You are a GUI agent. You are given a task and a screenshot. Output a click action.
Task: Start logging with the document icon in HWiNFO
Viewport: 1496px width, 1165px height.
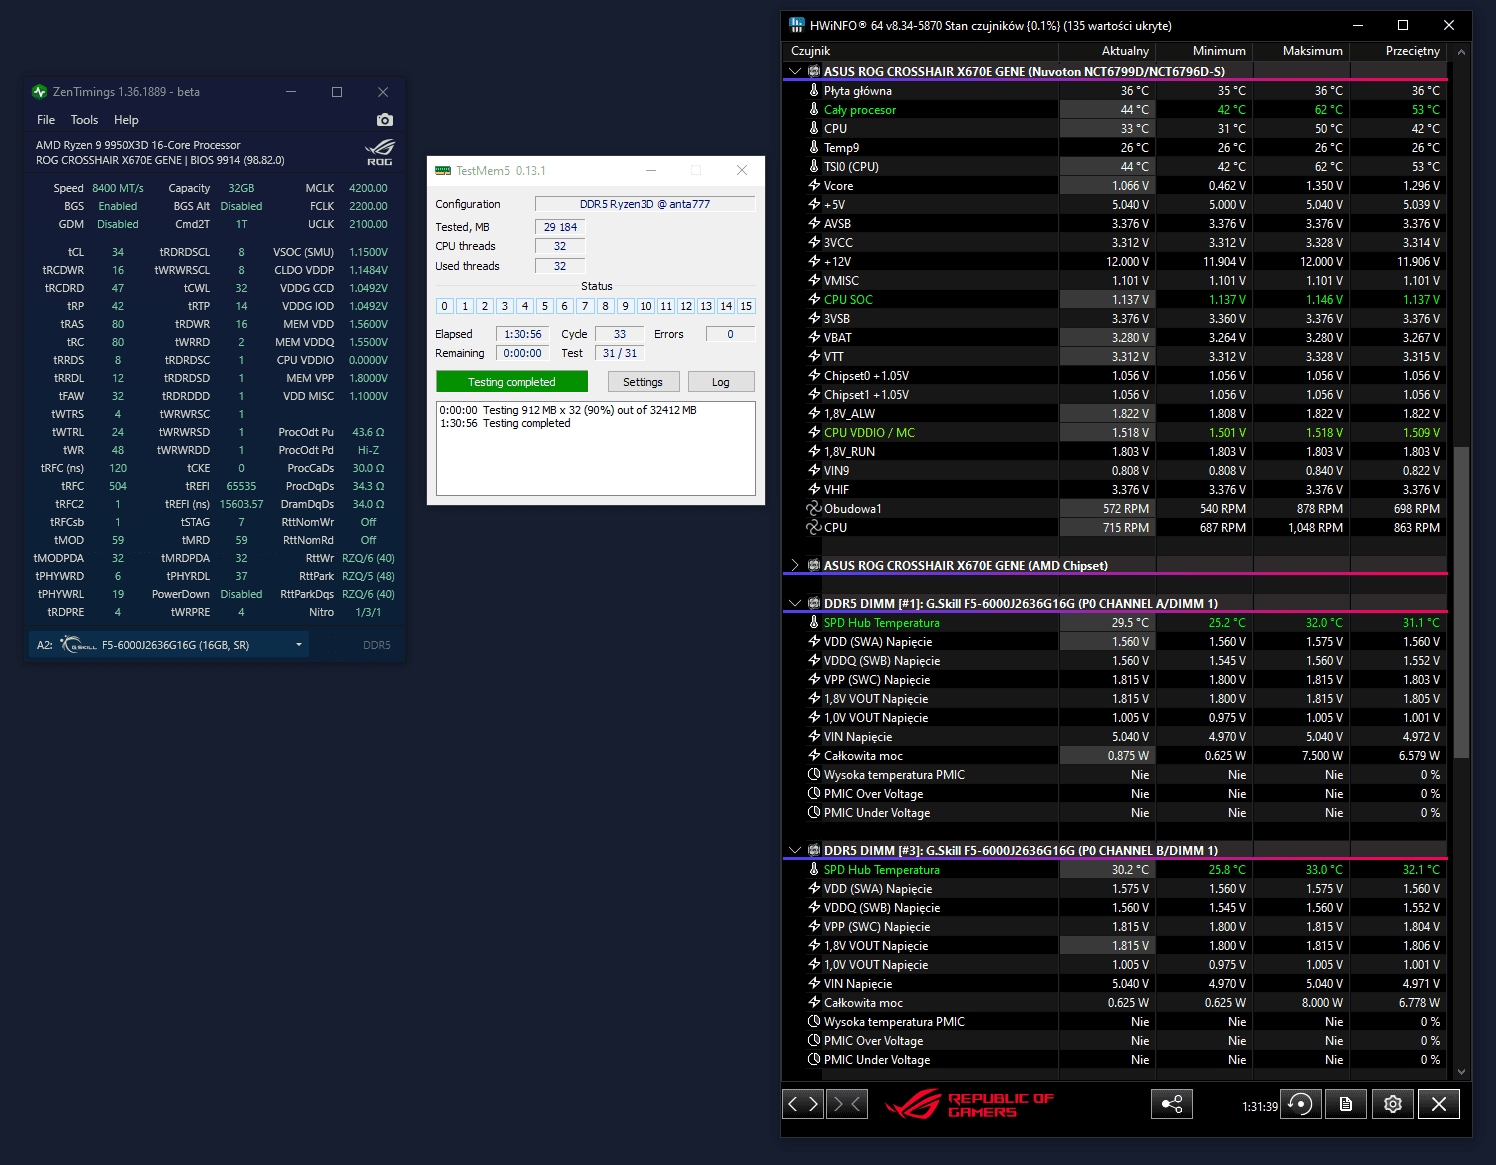[1346, 1104]
